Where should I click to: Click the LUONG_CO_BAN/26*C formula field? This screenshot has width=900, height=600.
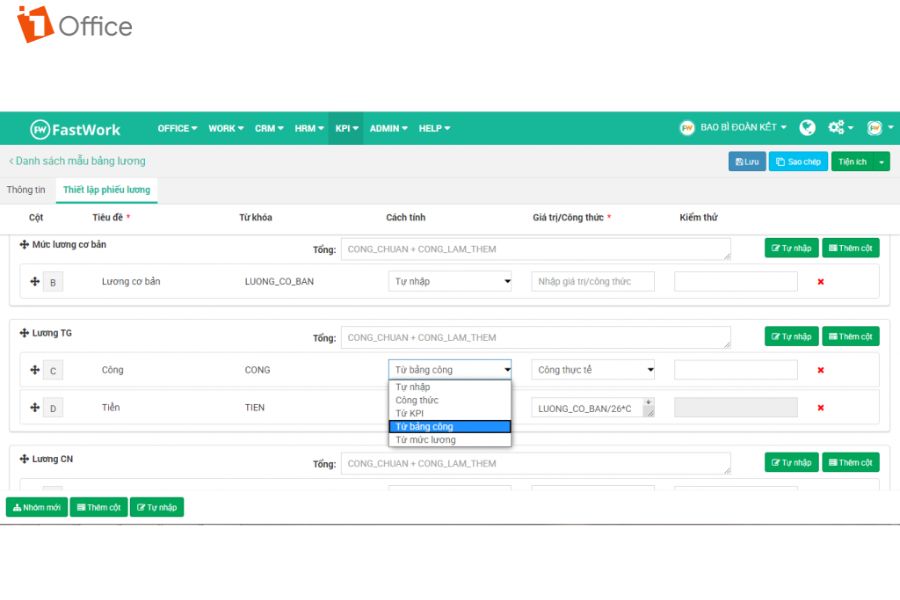tap(593, 408)
